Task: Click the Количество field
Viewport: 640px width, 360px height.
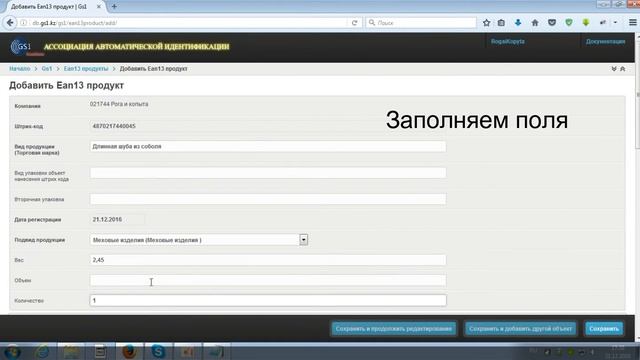Action: (268, 300)
